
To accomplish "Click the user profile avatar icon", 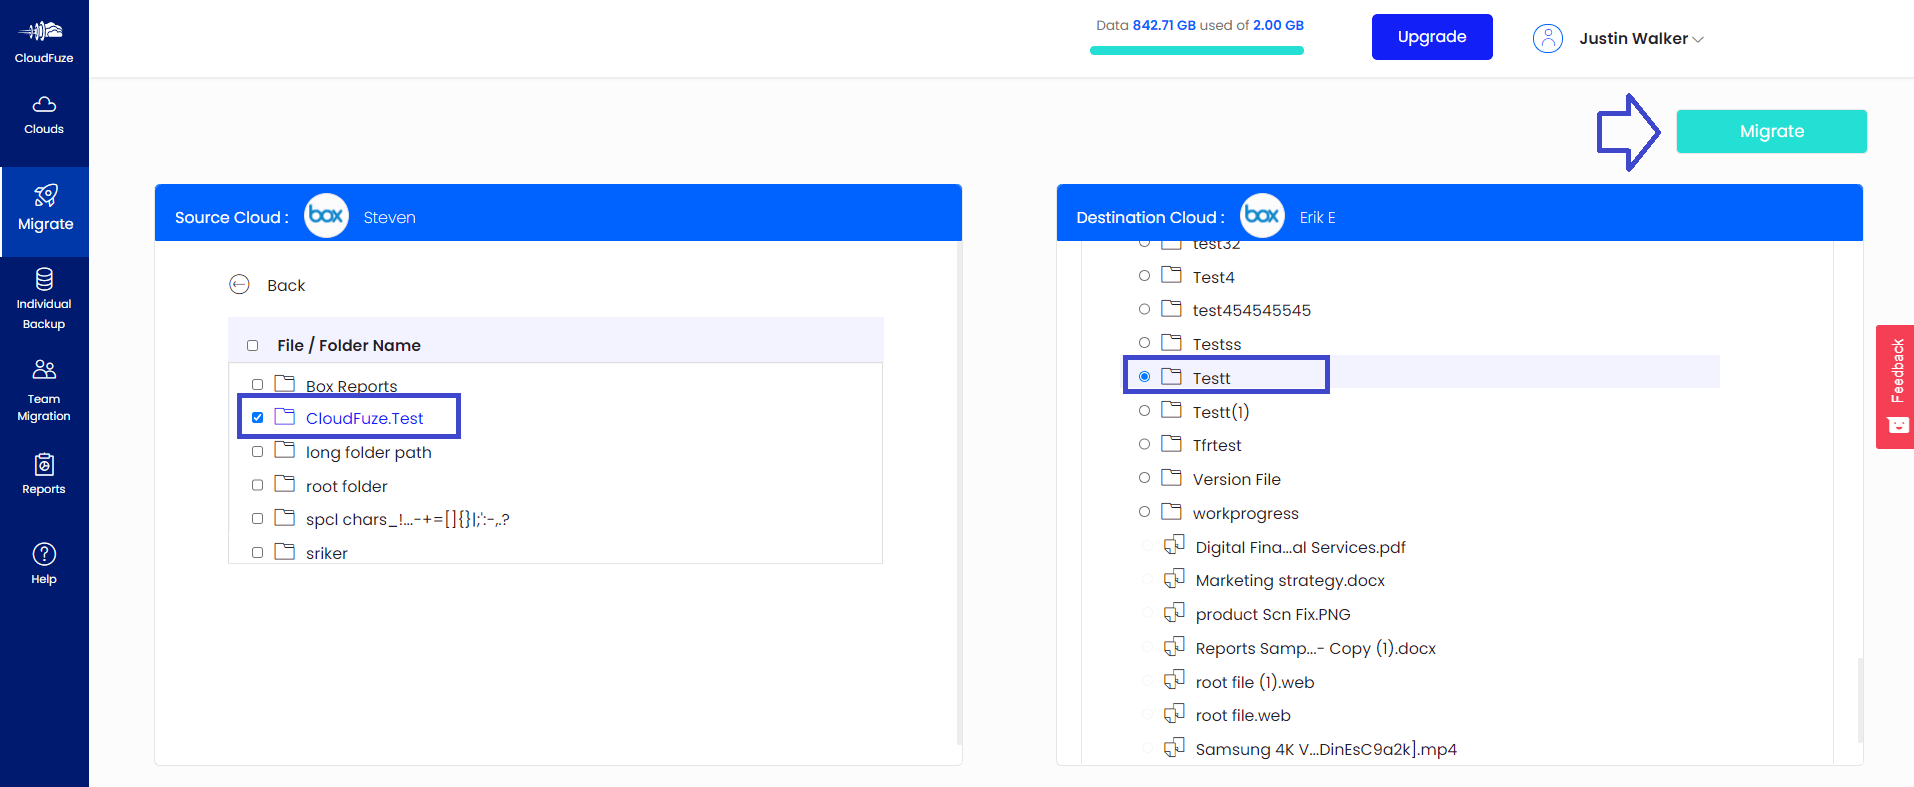I will (1548, 39).
